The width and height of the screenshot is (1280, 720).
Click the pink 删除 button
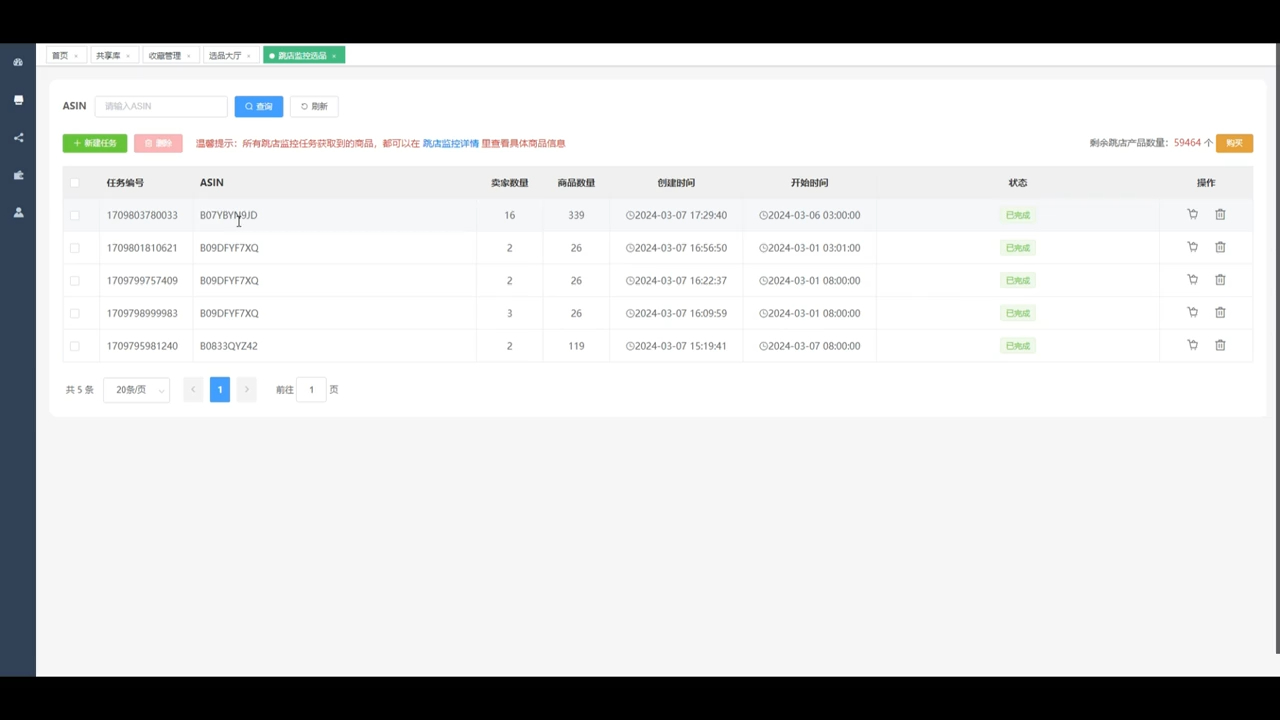click(158, 143)
